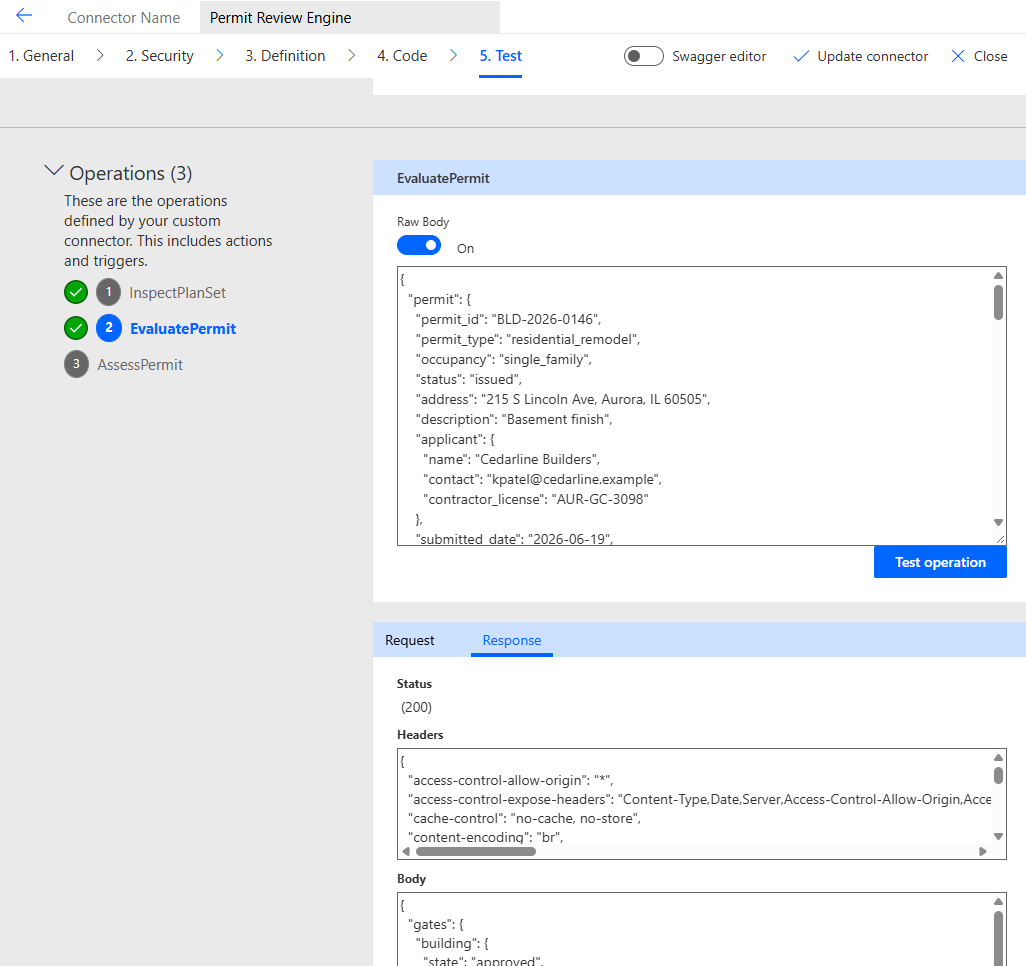Go back with the left arrow icon
The height and width of the screenshot is (966, 1026).
(24, 15)
